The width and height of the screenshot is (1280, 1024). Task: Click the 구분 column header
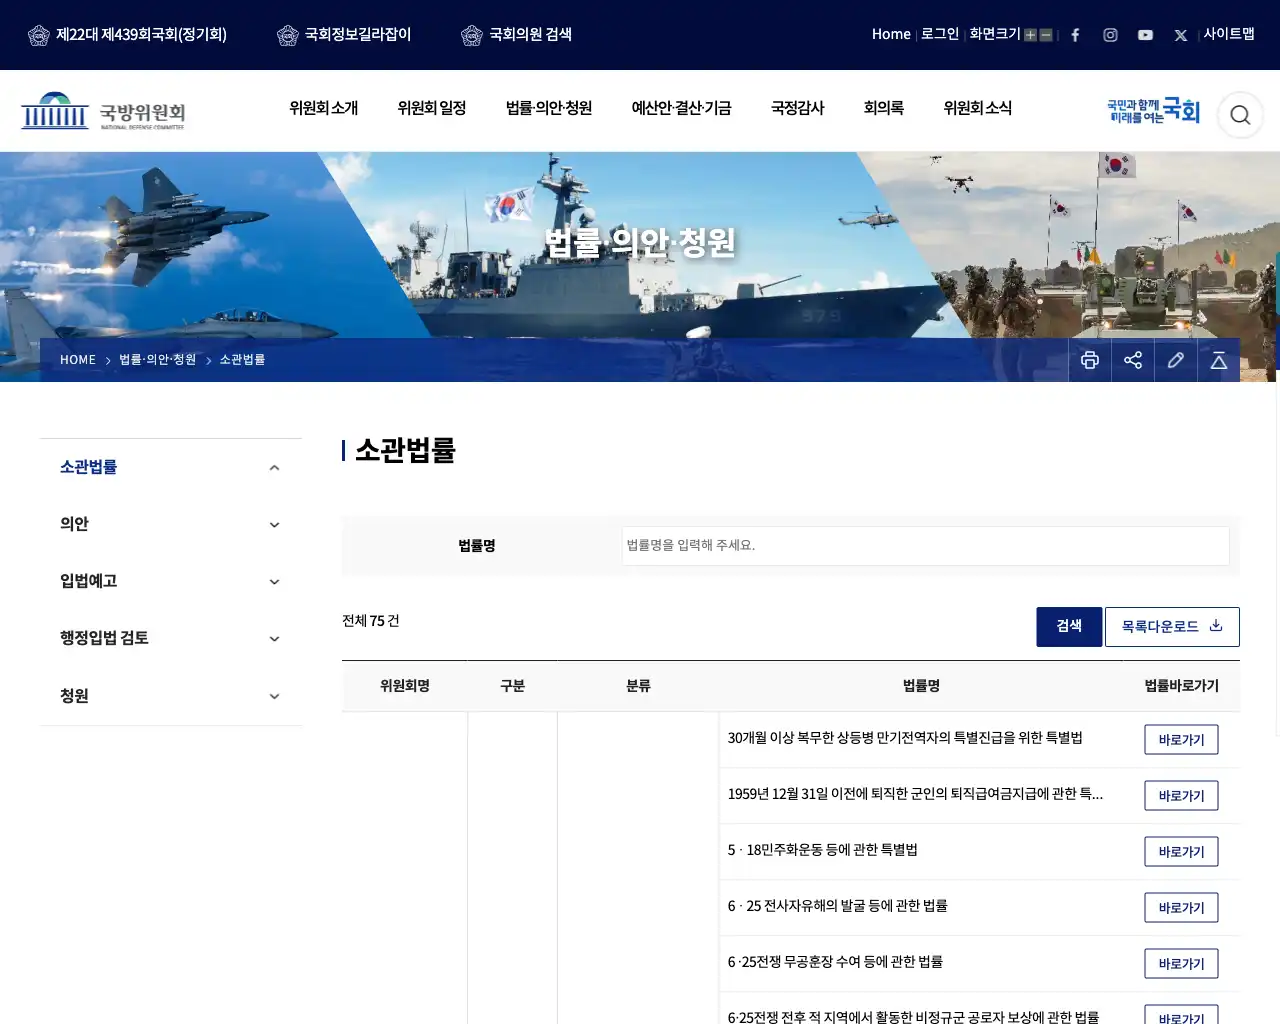tap(512, 686)
